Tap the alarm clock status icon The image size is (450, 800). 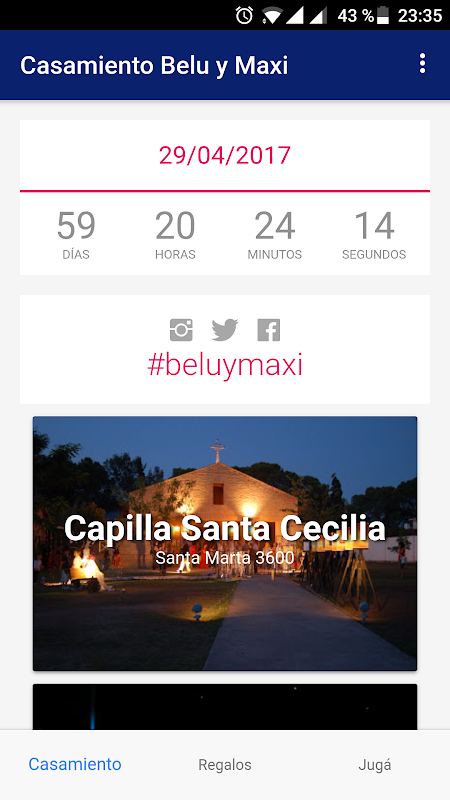244,15
